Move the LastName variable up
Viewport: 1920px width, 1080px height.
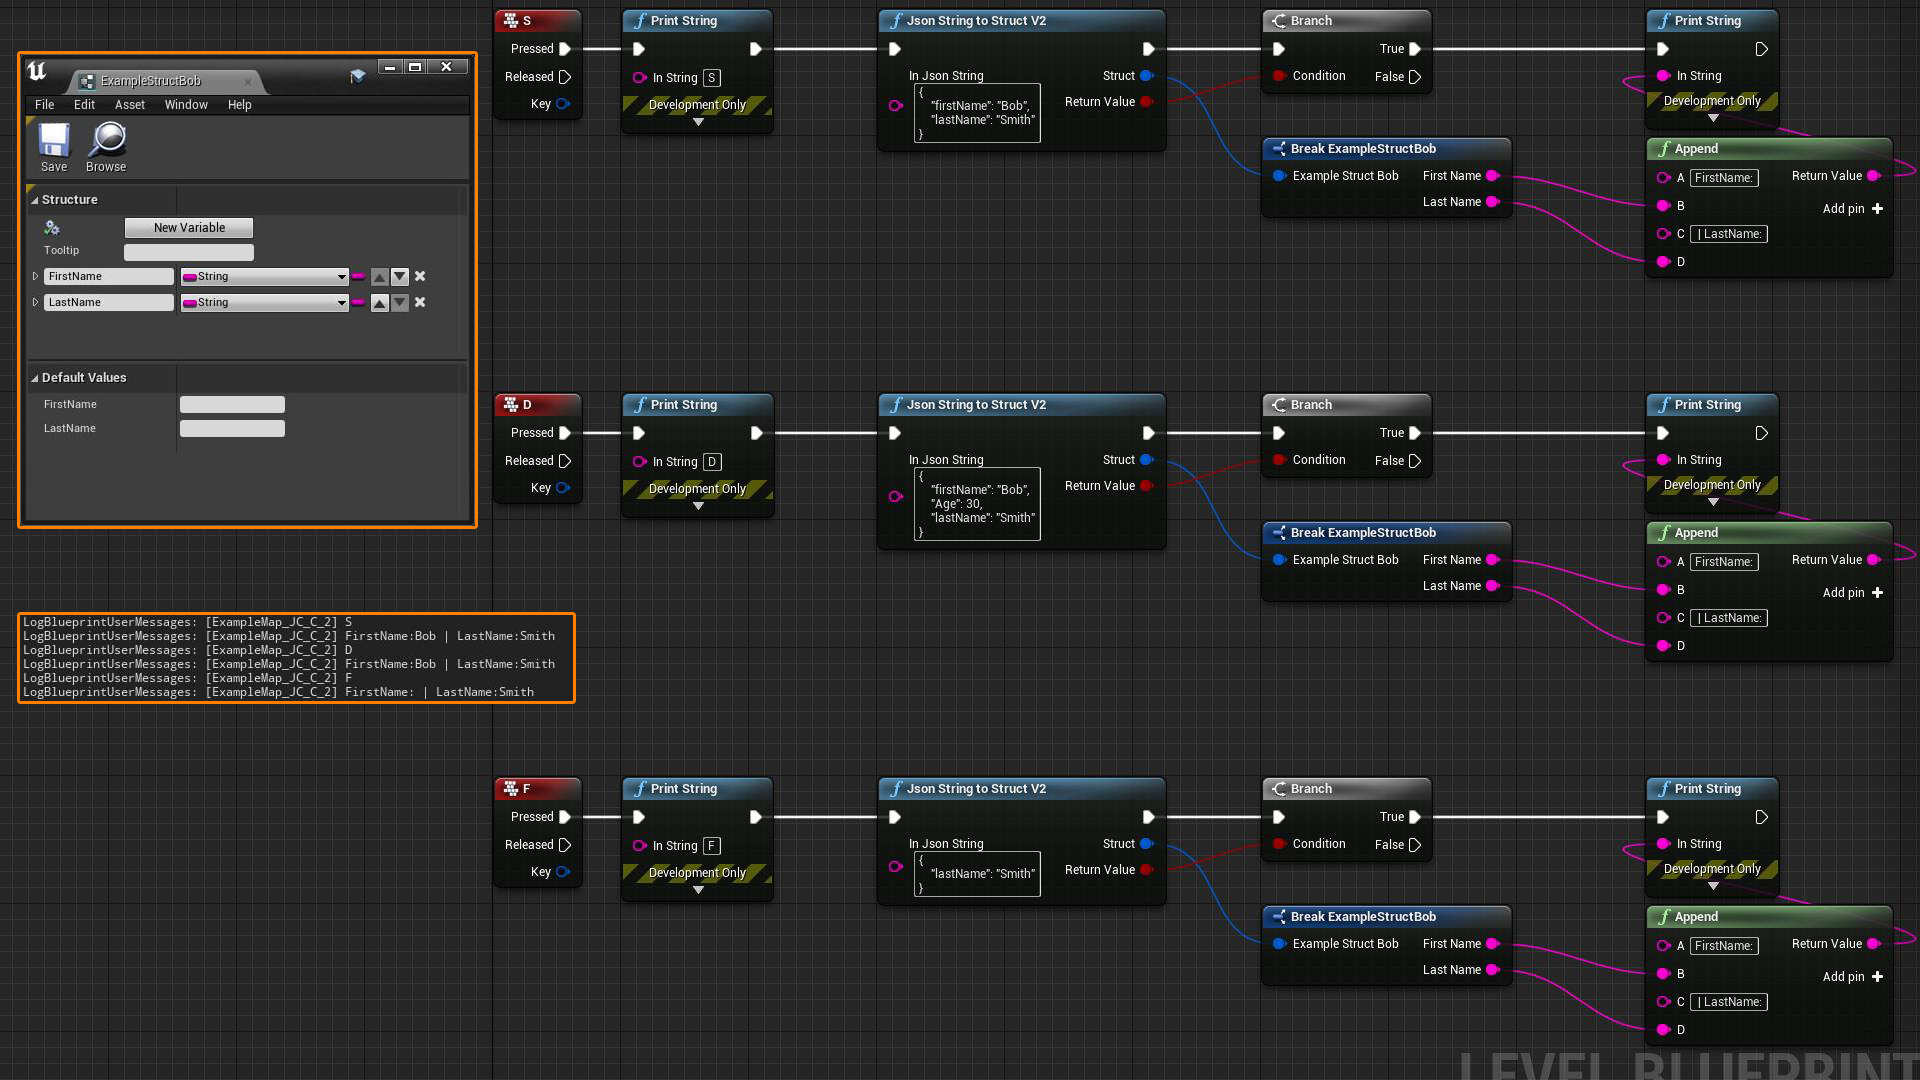[380, 303]
